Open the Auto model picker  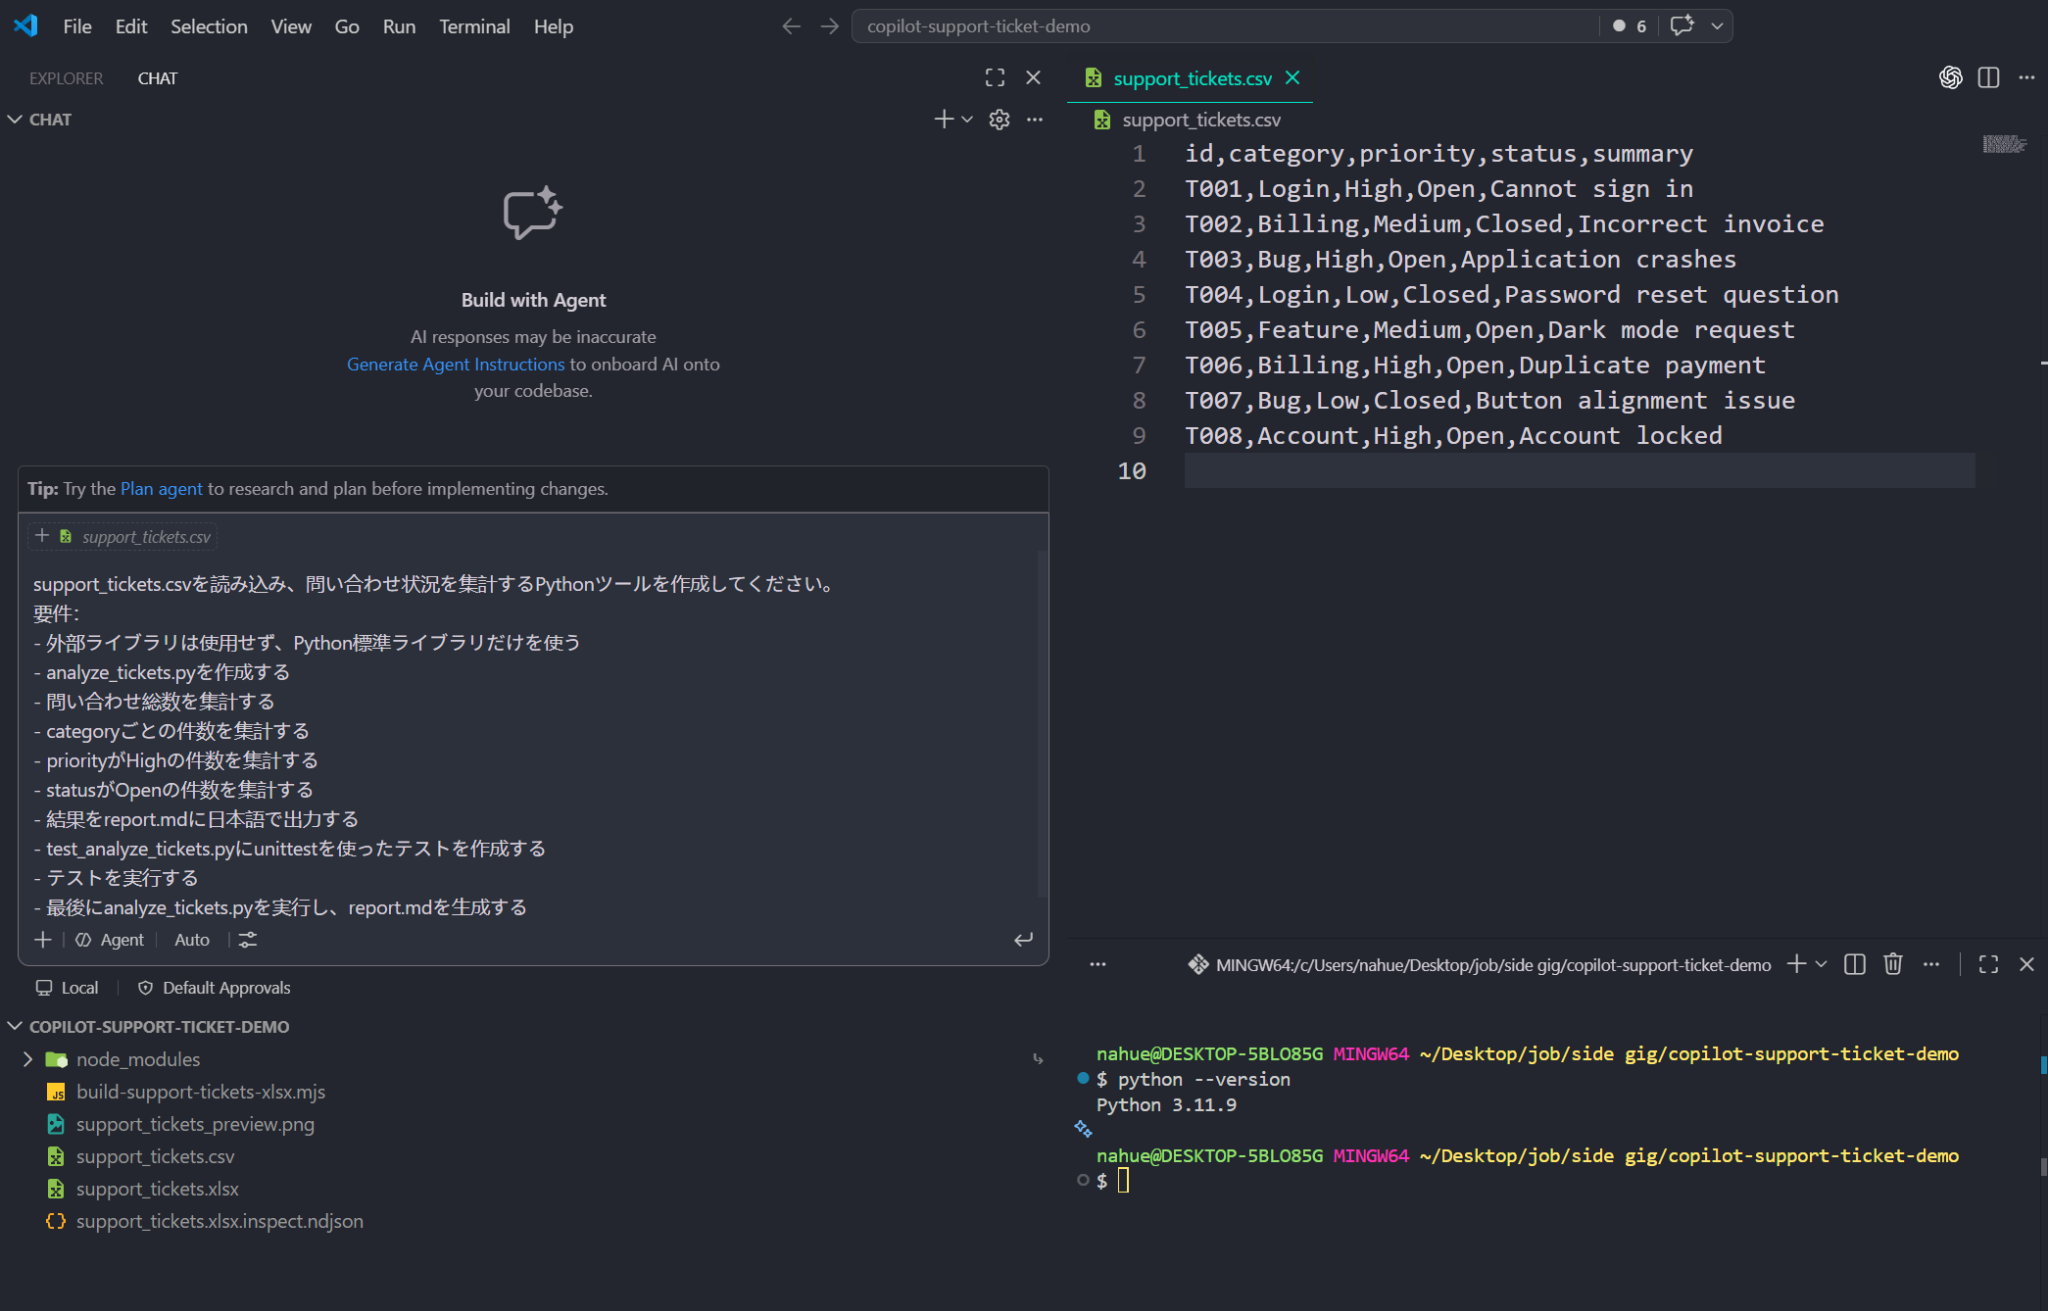[192, 940]
